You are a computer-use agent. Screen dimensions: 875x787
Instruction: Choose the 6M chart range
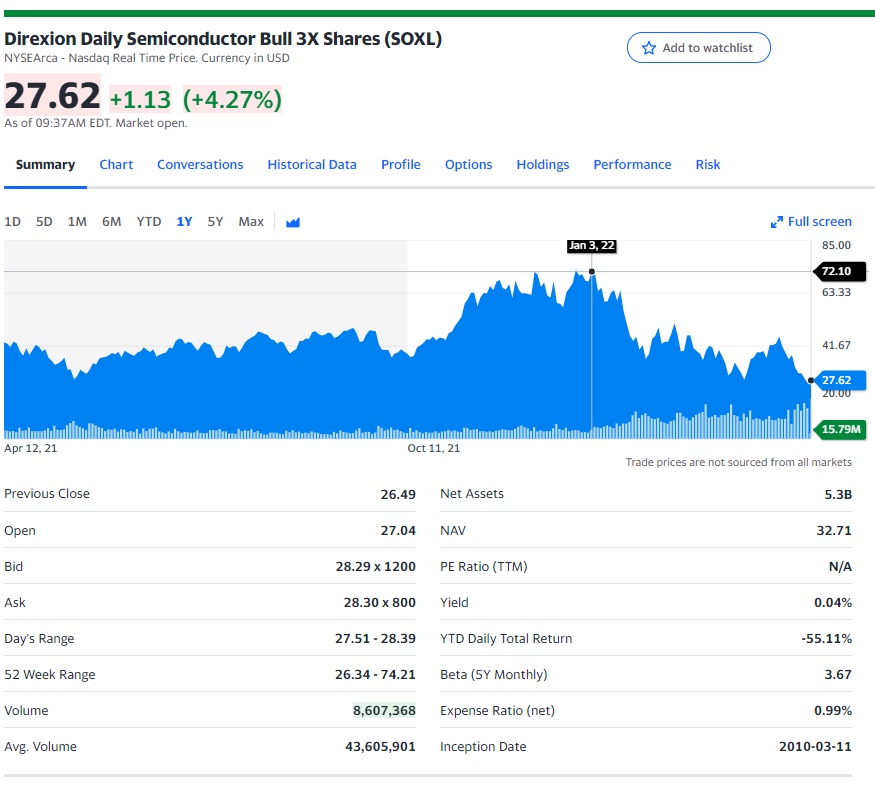click(112, 222)
